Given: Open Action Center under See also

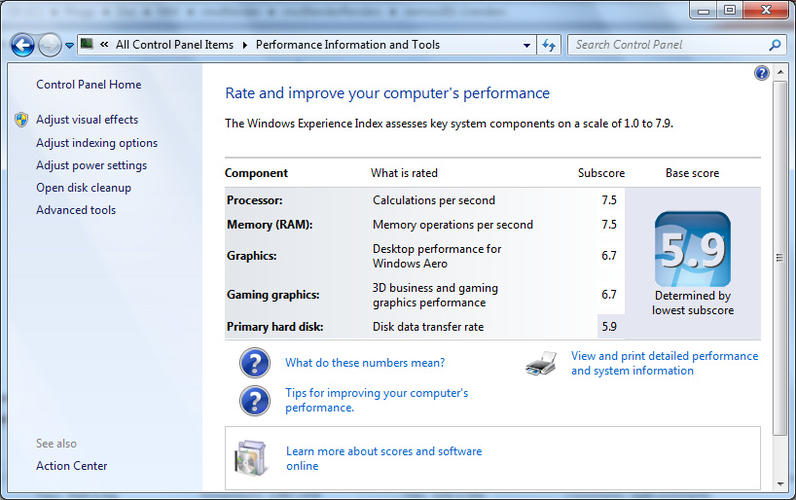Looking at the screenshot, I should (72, 466).
